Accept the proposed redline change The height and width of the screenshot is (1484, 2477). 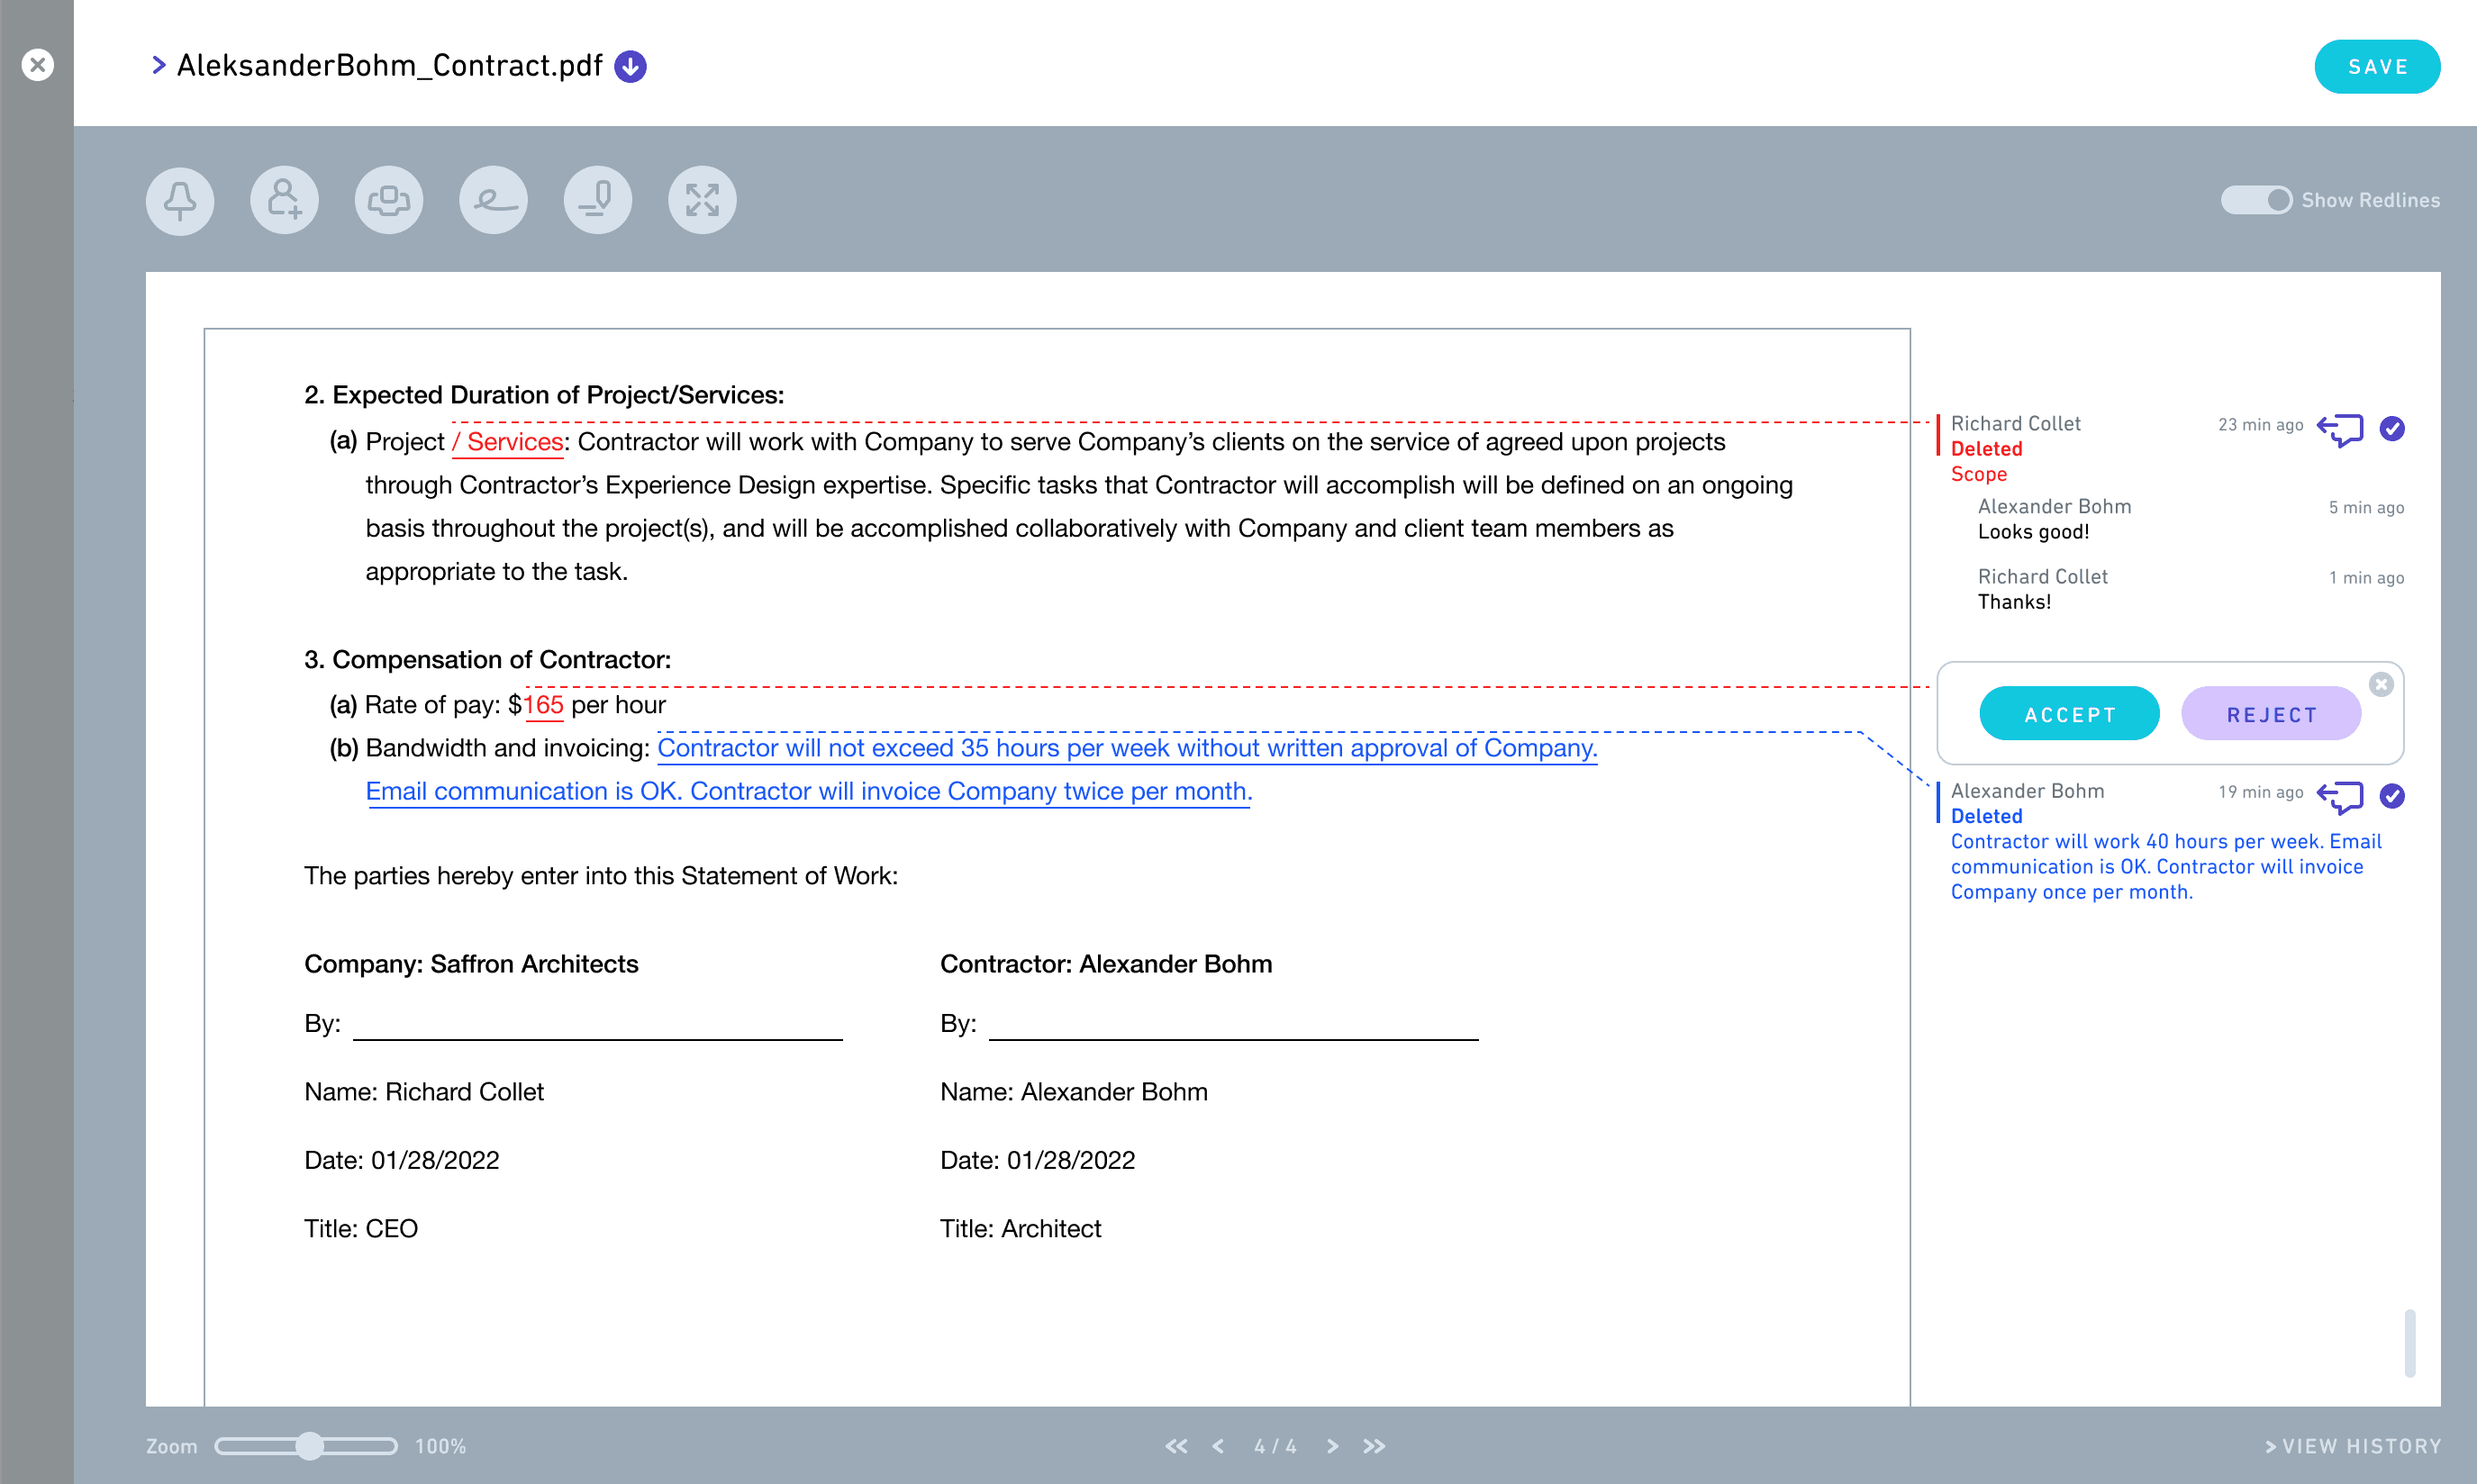click(x=2068, y=714)
